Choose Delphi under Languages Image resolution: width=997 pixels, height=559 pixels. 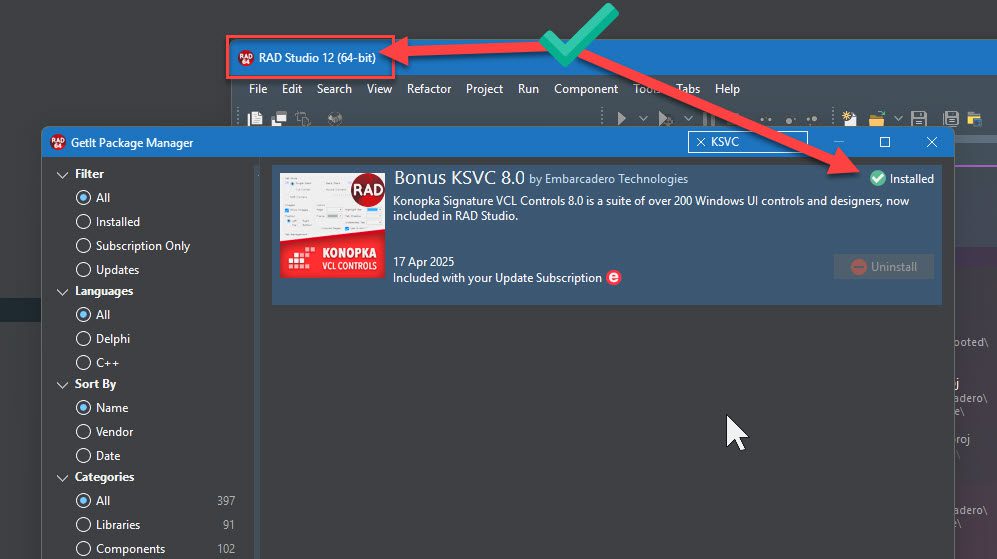pos(83,339)
